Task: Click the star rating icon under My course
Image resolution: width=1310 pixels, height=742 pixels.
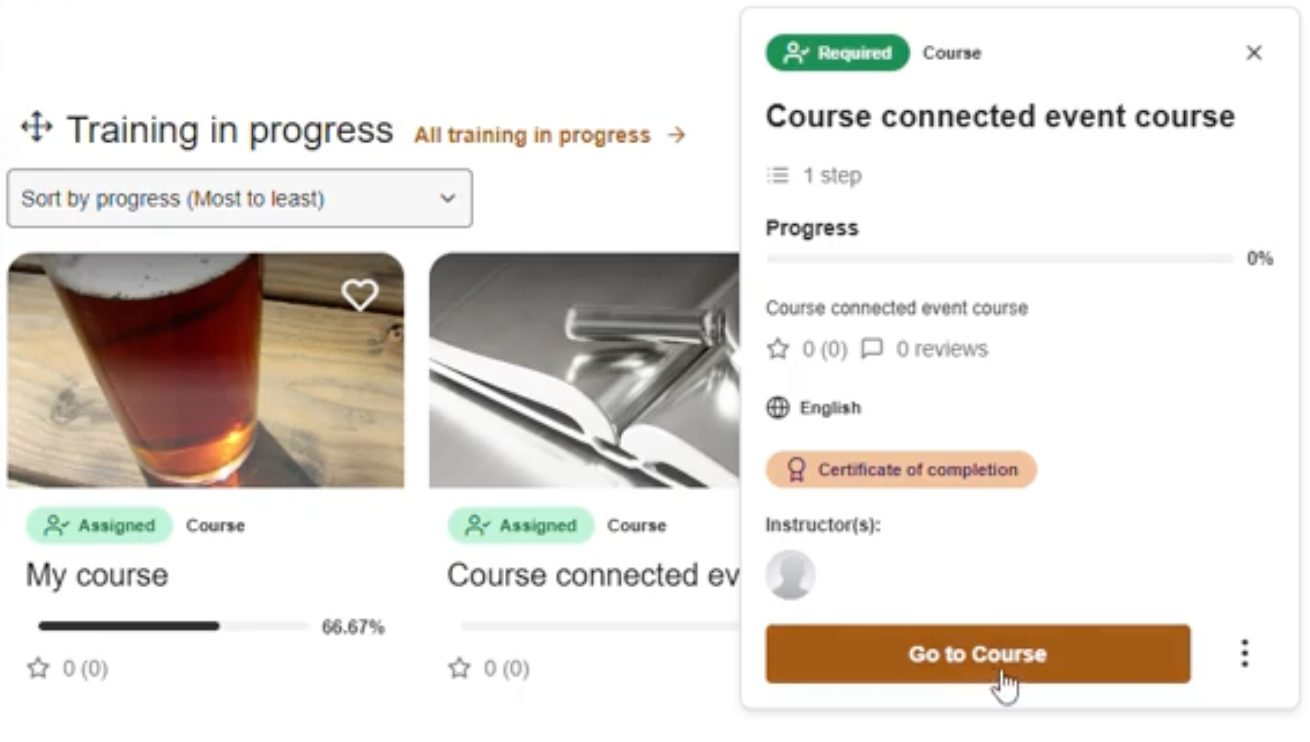Action: [38, 668]
